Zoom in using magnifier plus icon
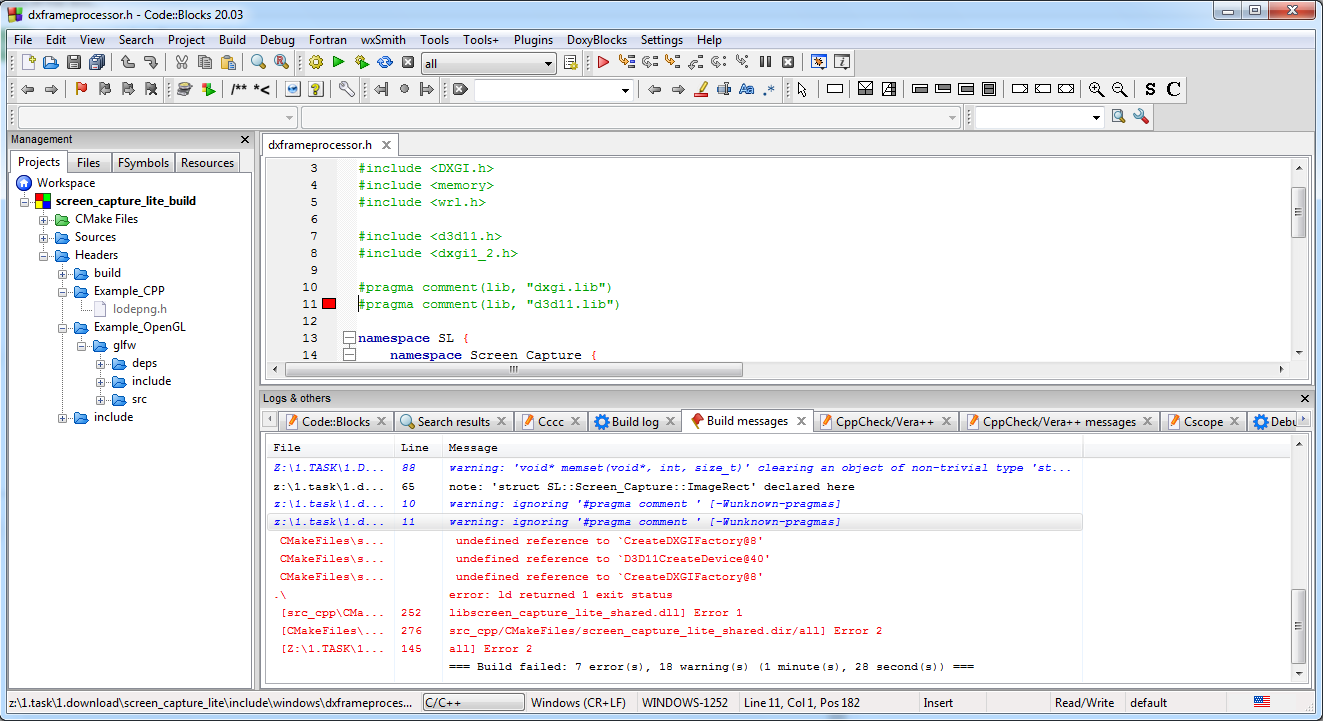 coord(1097,90)
